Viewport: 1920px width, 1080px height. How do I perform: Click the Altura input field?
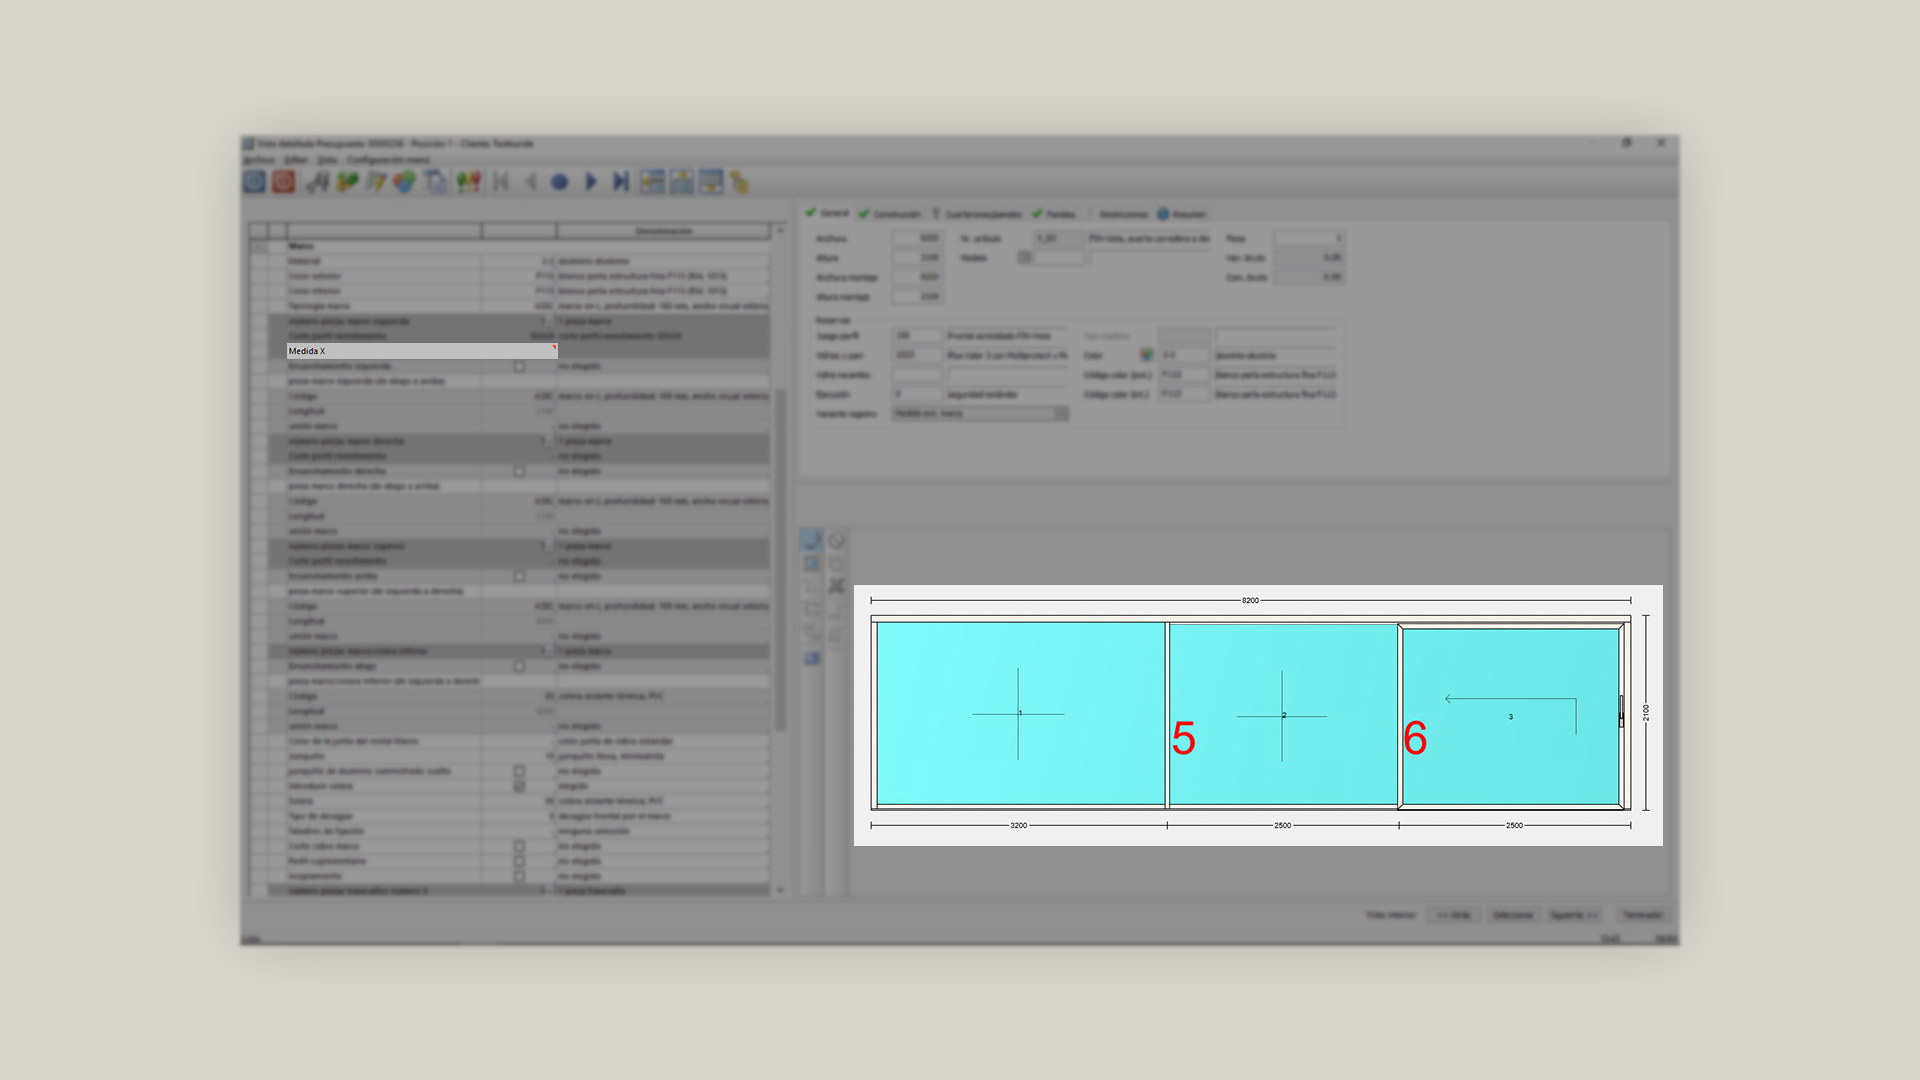917,258
